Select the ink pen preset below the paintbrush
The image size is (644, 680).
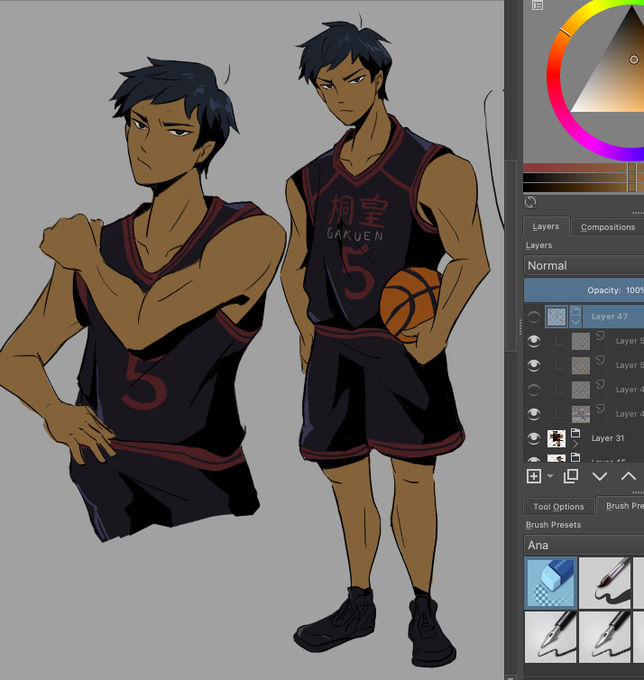(605, 636)
